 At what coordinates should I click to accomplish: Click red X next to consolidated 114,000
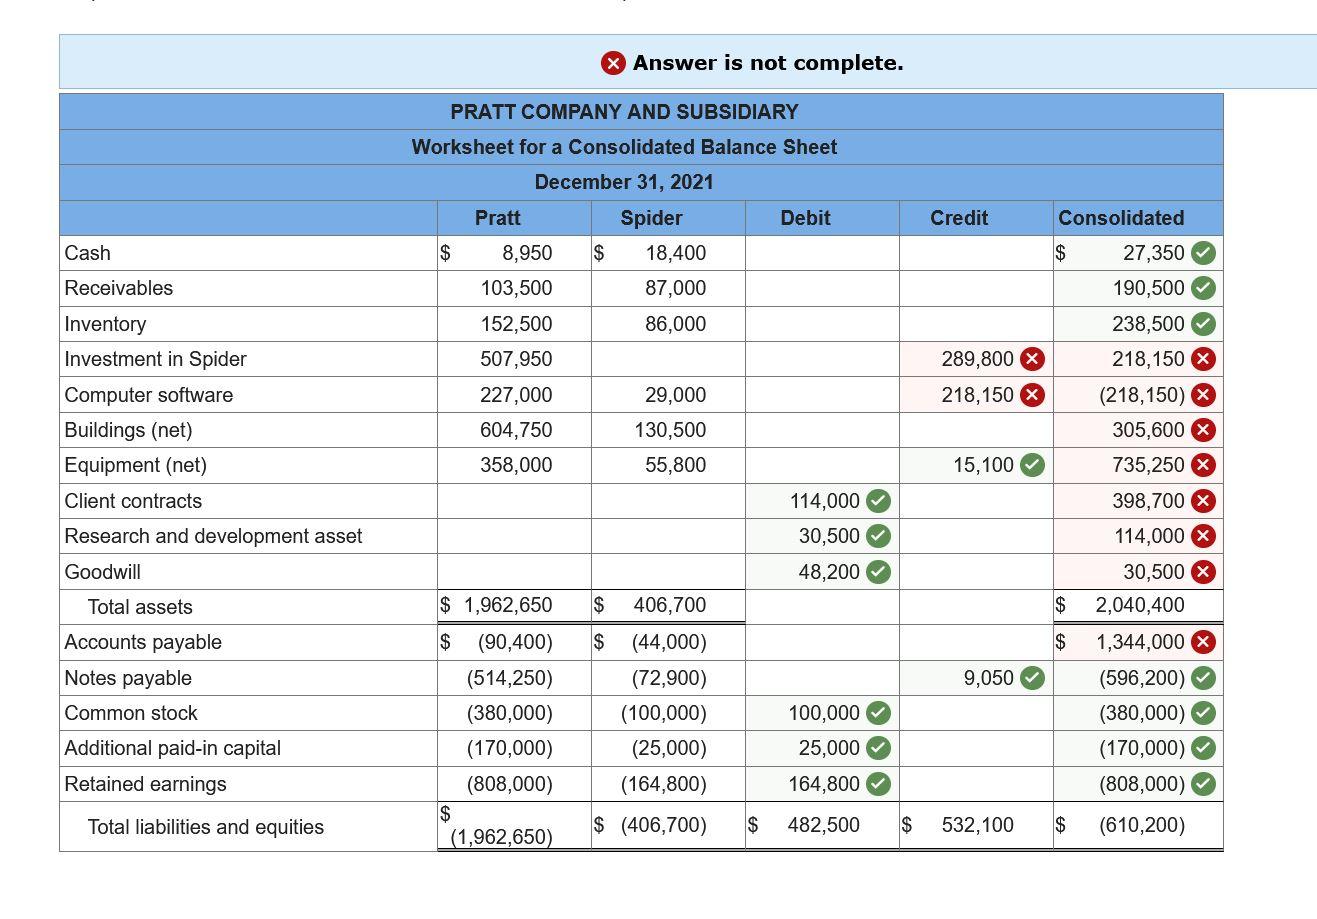pos(1204,536)
